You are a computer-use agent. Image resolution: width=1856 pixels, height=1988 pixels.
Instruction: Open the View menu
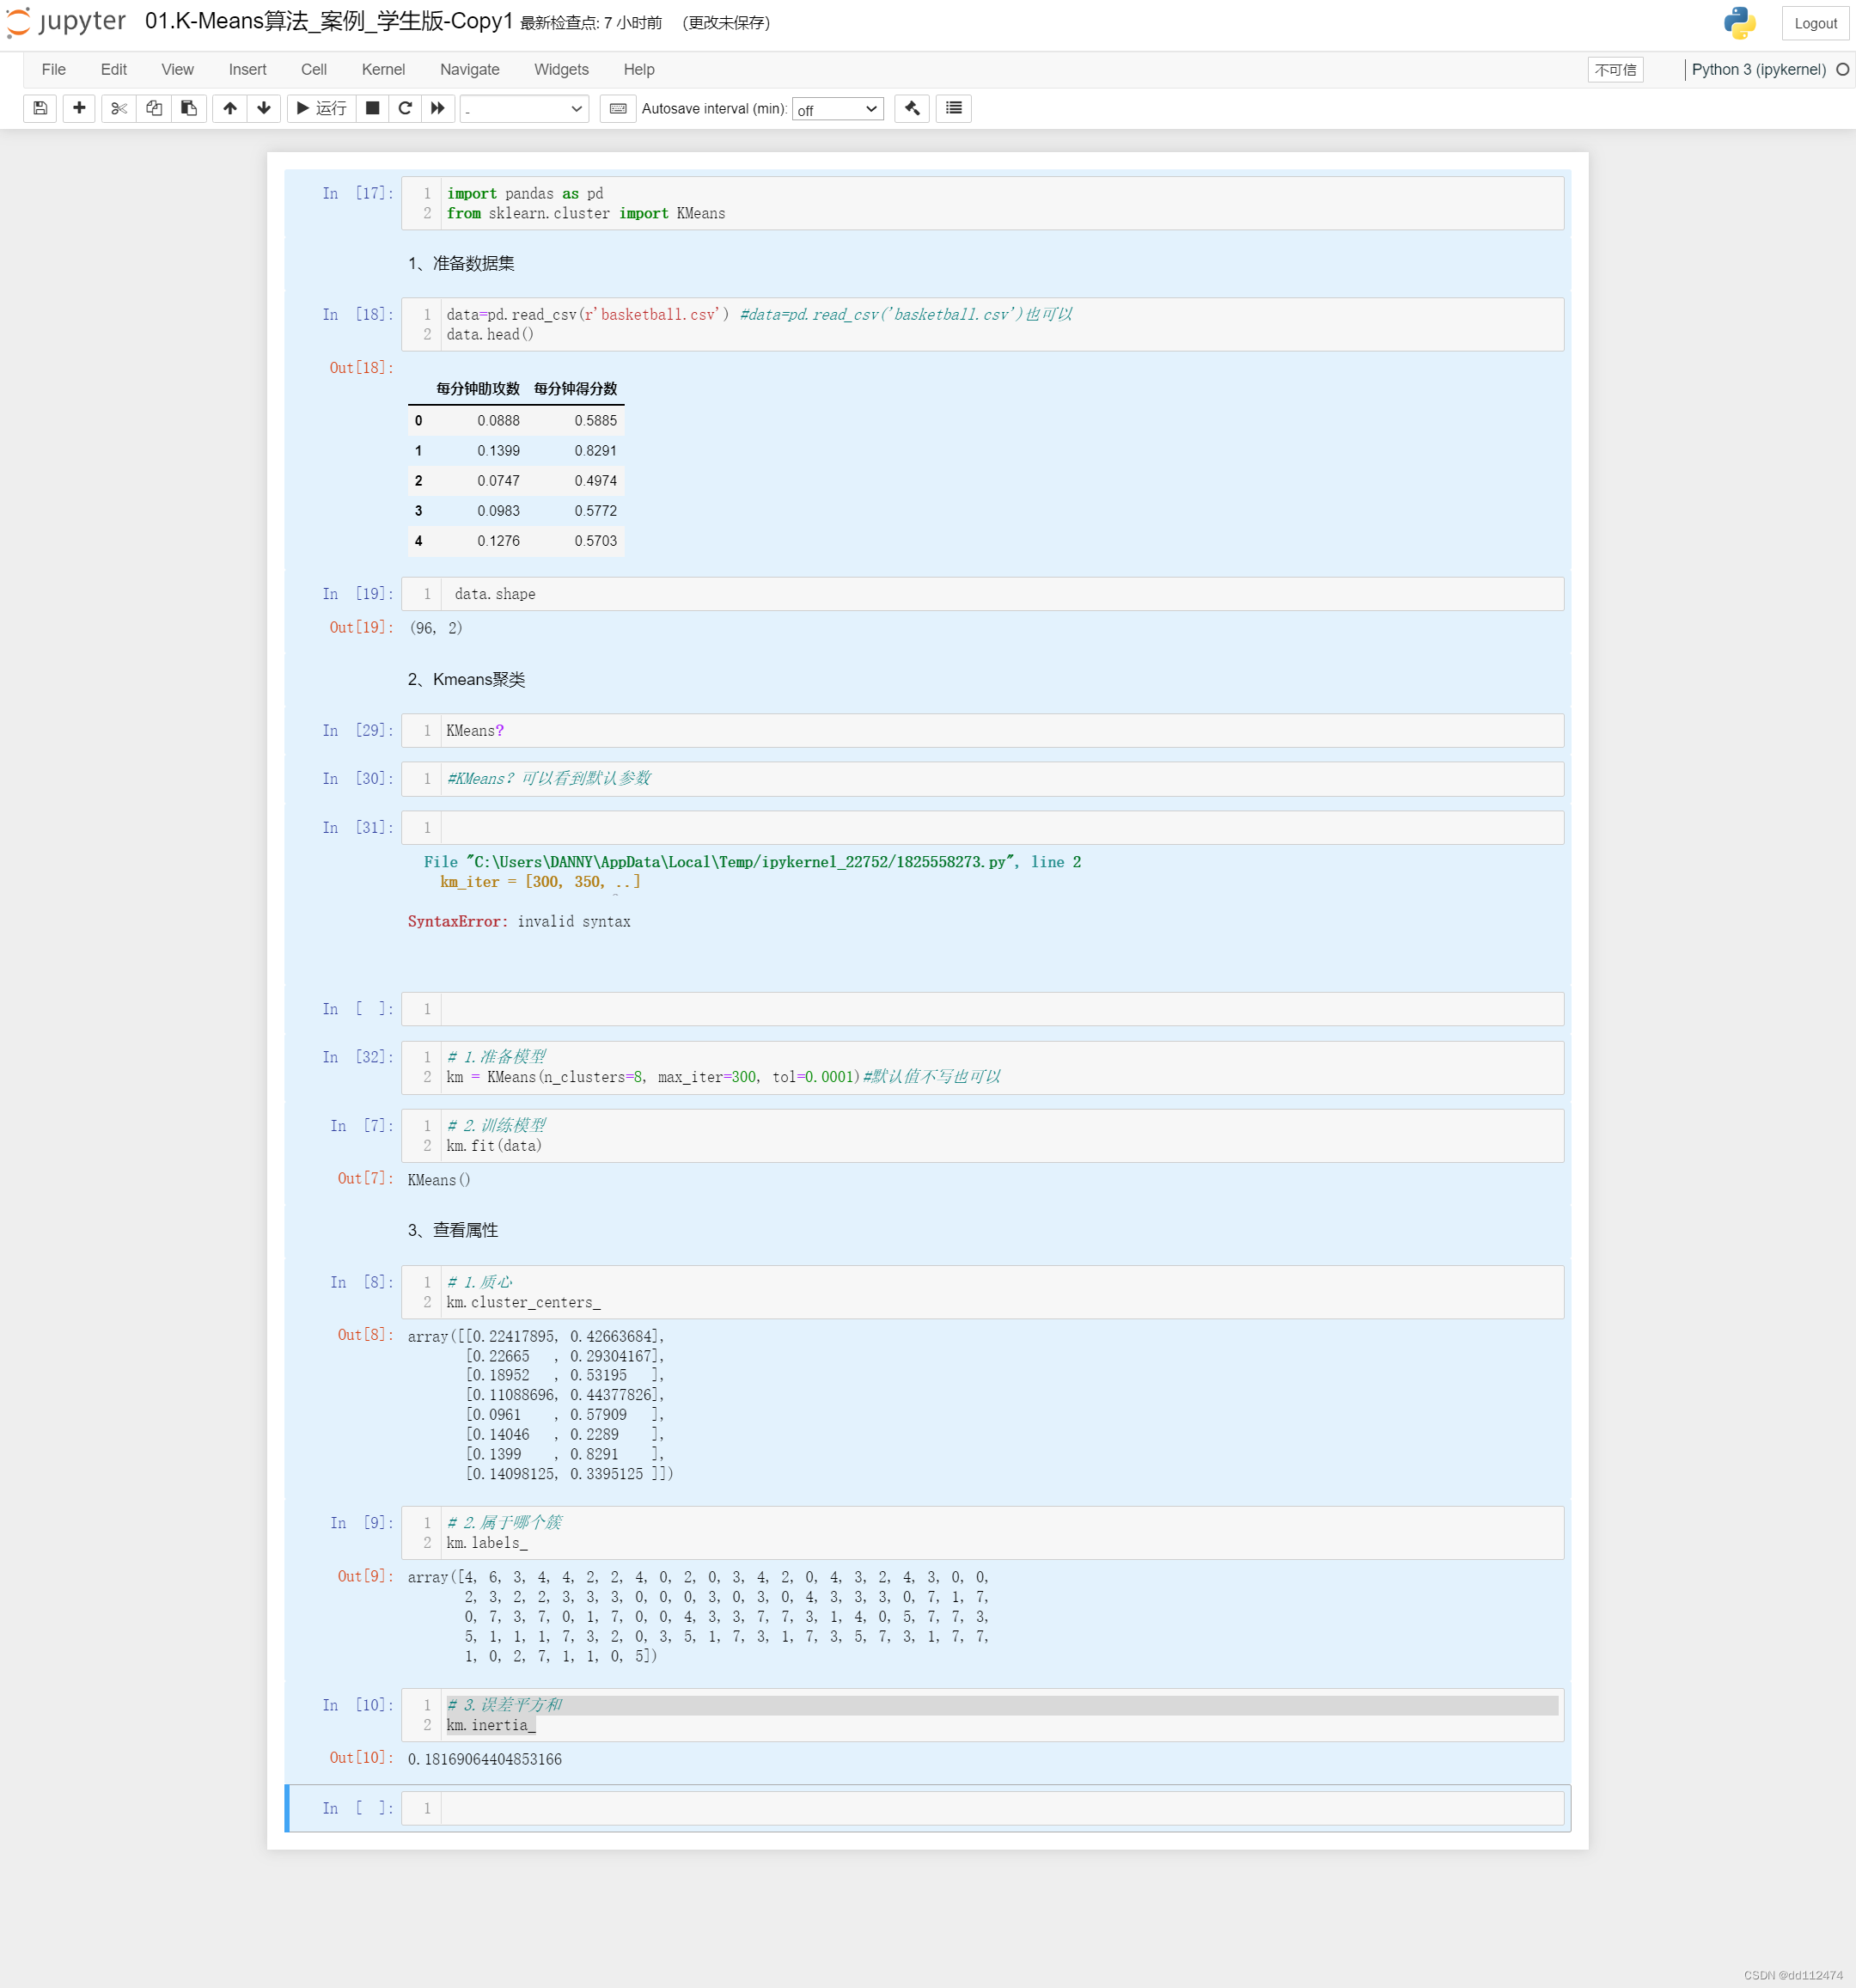tap(178, 69)
